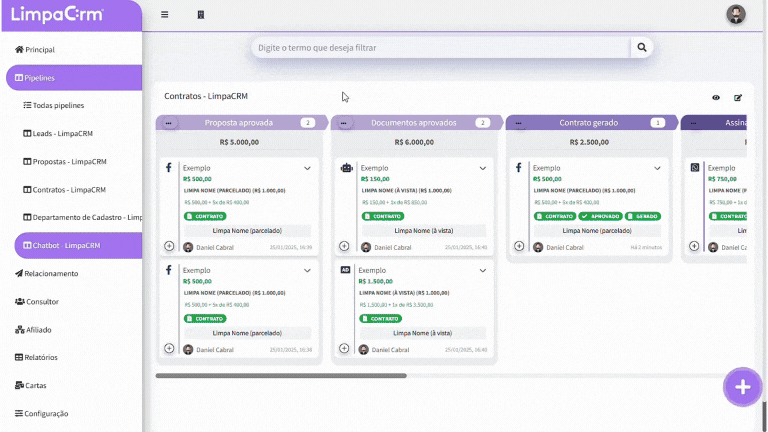Click the AD source icon on the R$ 1.500,00 card
Screen dimensions: 768x432
[x=345, y=270]
